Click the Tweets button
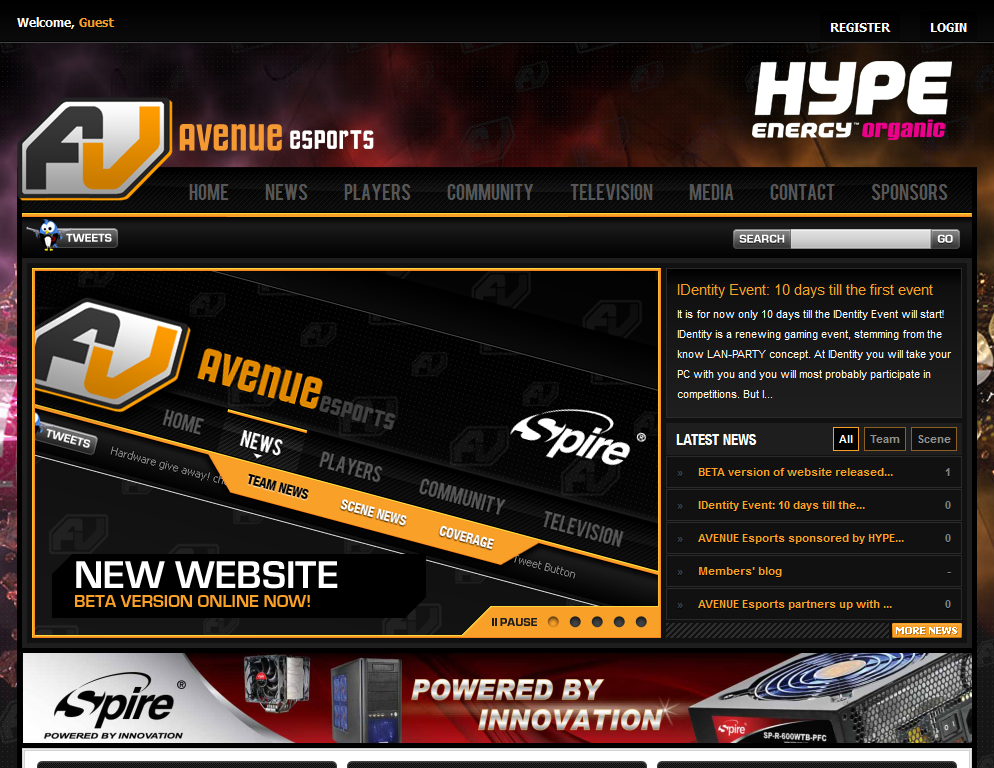This screenshot has height=768, width=994. (88, 238)
